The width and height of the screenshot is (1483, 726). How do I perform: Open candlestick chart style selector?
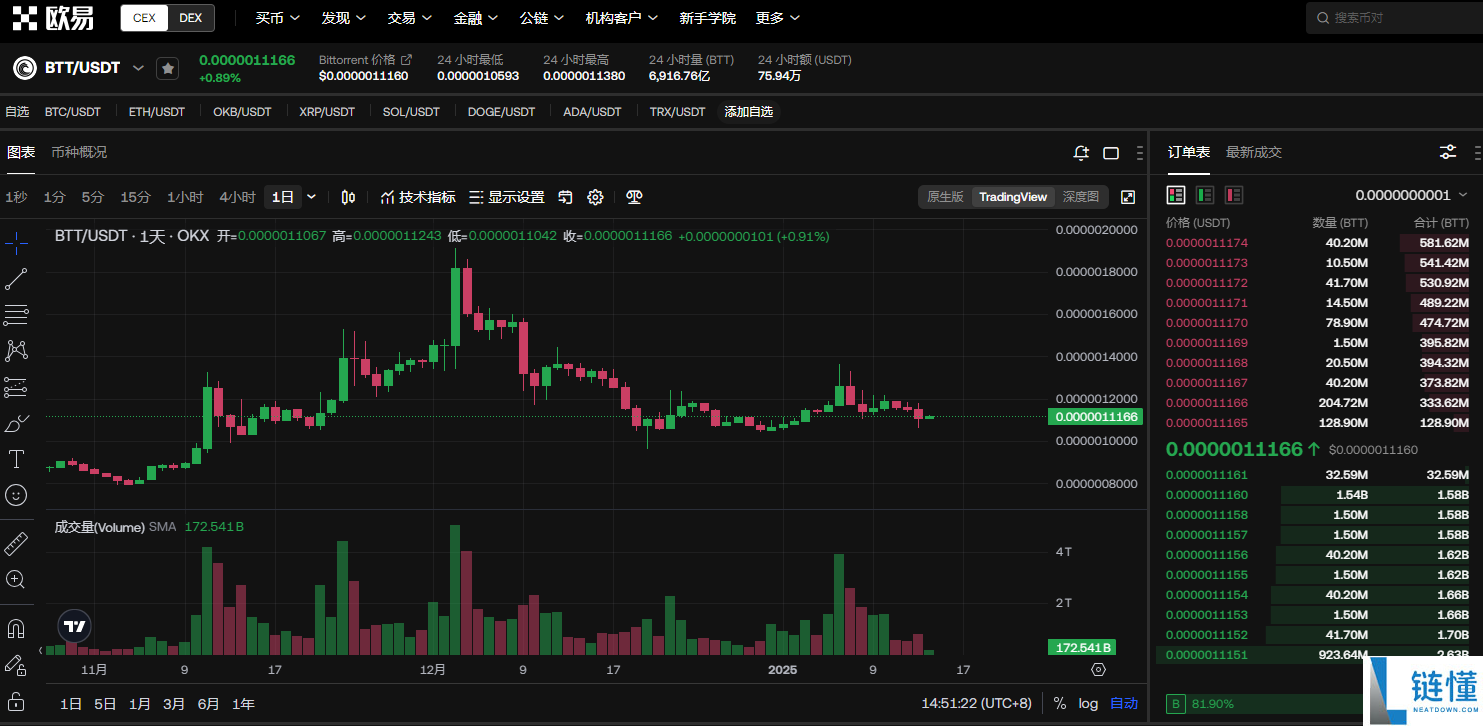(x=348, y=197)
